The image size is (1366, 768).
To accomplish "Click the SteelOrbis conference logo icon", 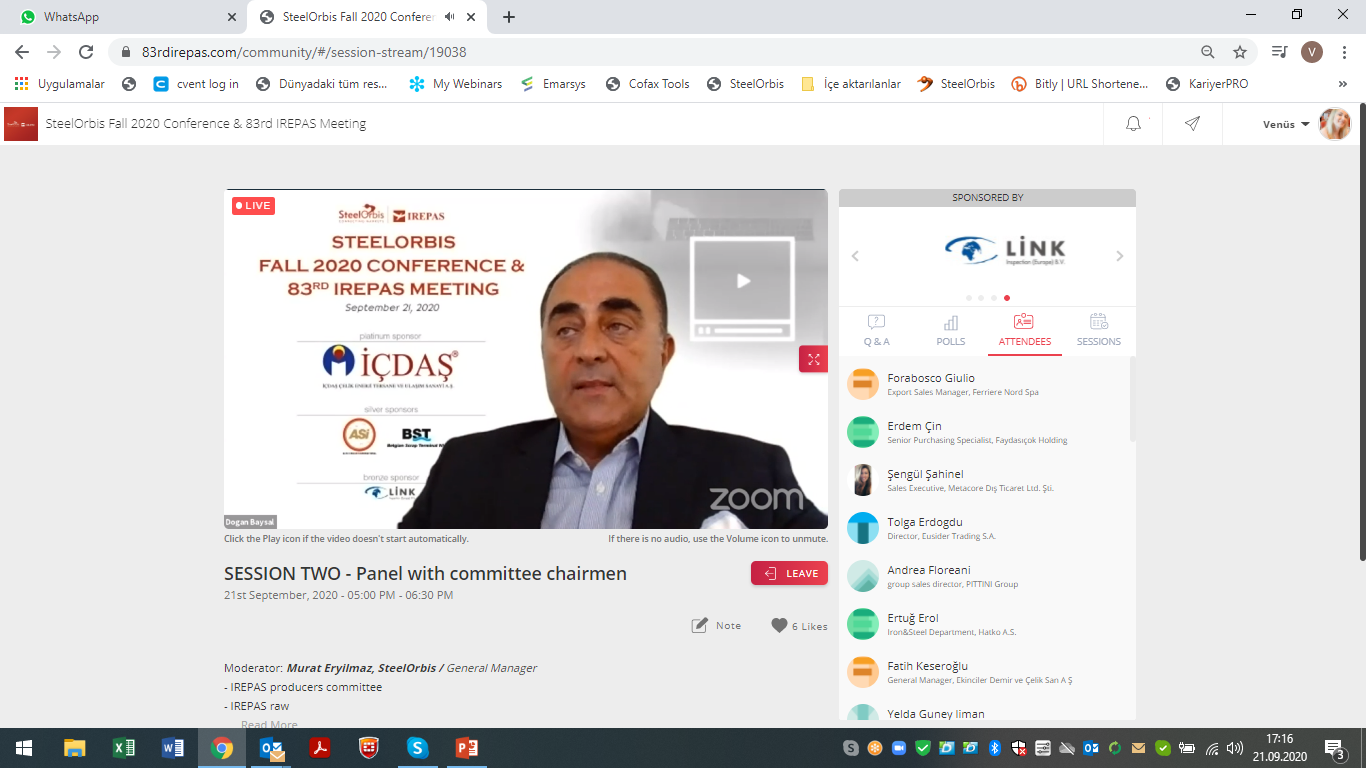I will [x=21, y=124].
